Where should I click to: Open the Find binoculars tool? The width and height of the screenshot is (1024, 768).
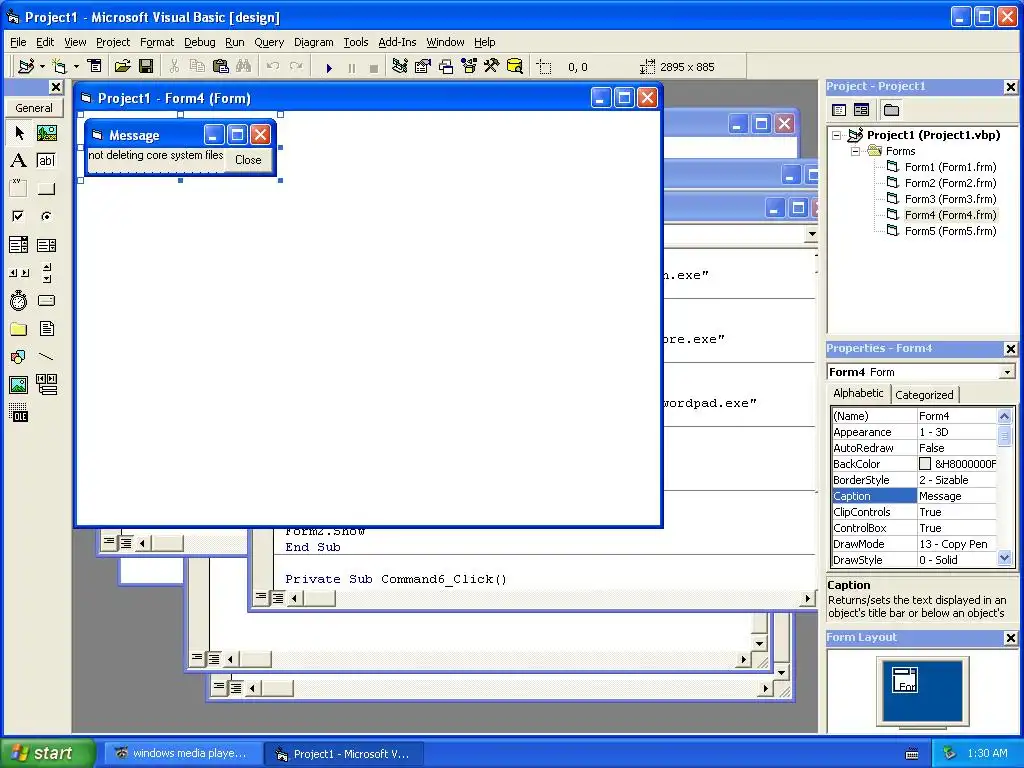click(x=244, y=67)
